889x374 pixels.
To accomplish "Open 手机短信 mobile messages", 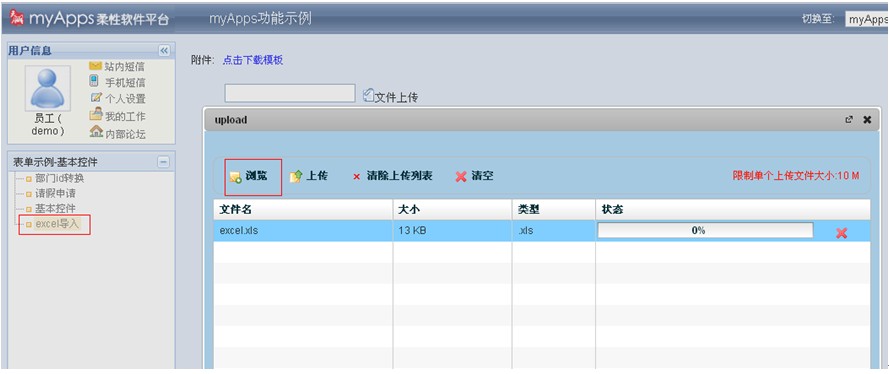I will pos(125,83).
